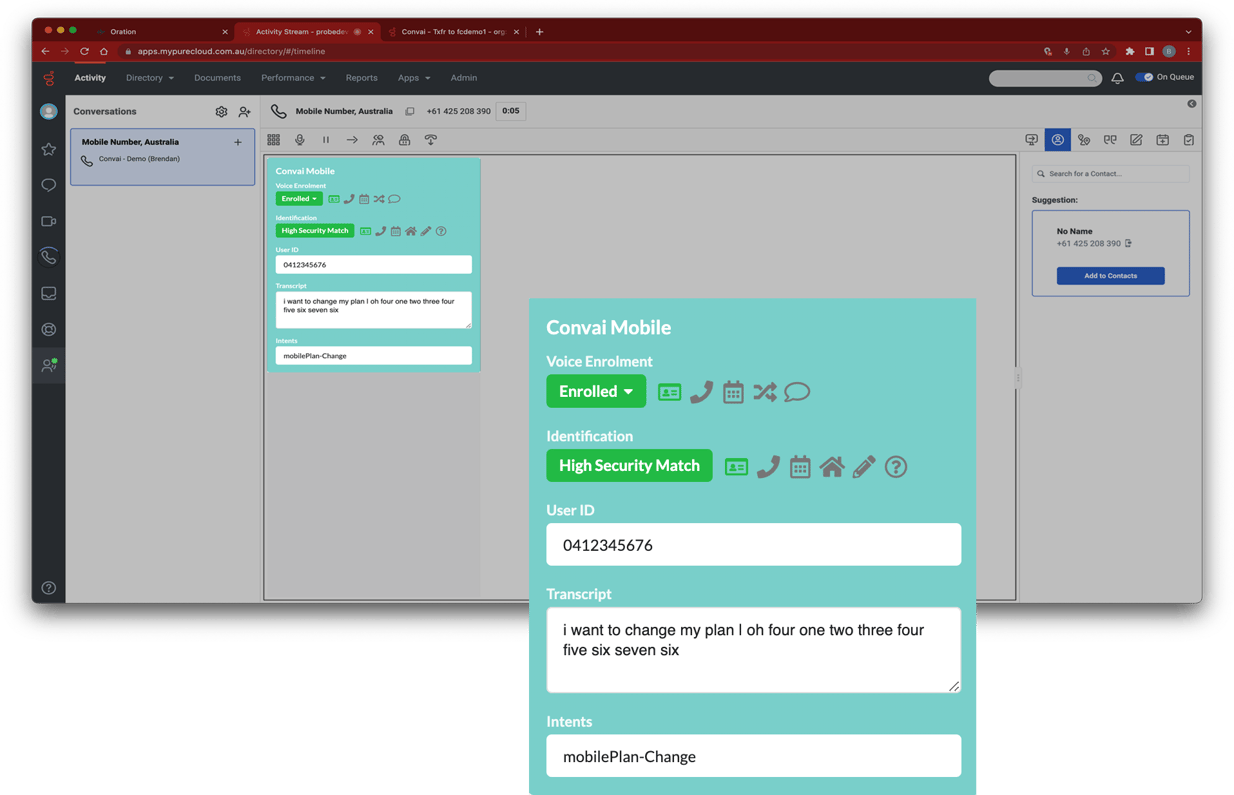Click the user avatar in left sidebar
Image resolution: width=1234 pixels, height=795 pixels.
49,112
